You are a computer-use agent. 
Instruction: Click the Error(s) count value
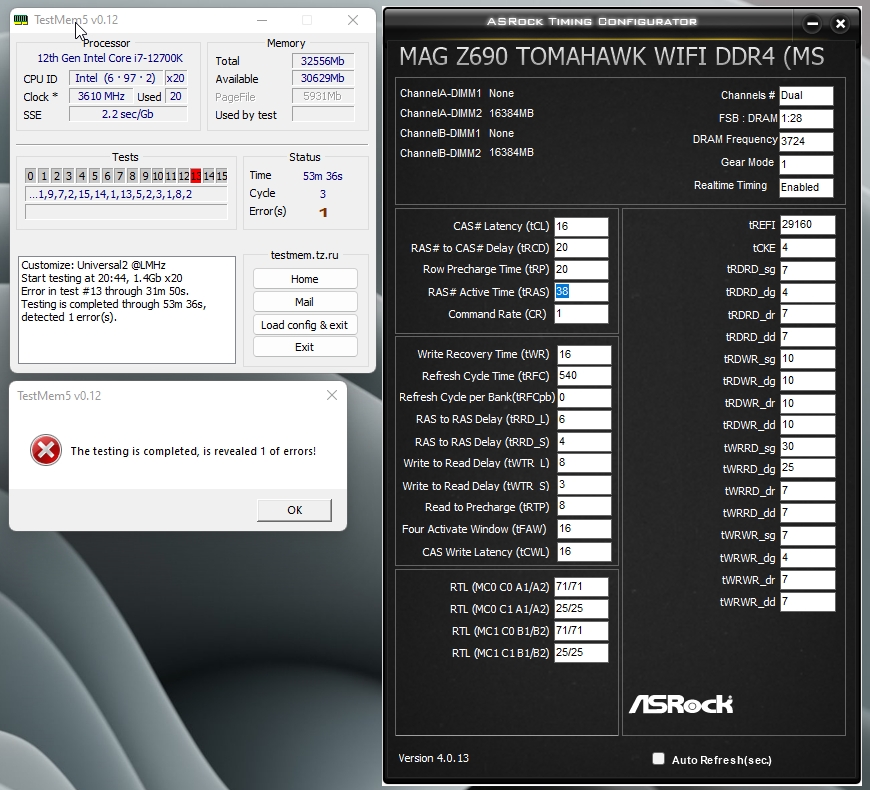coord(323,212)
